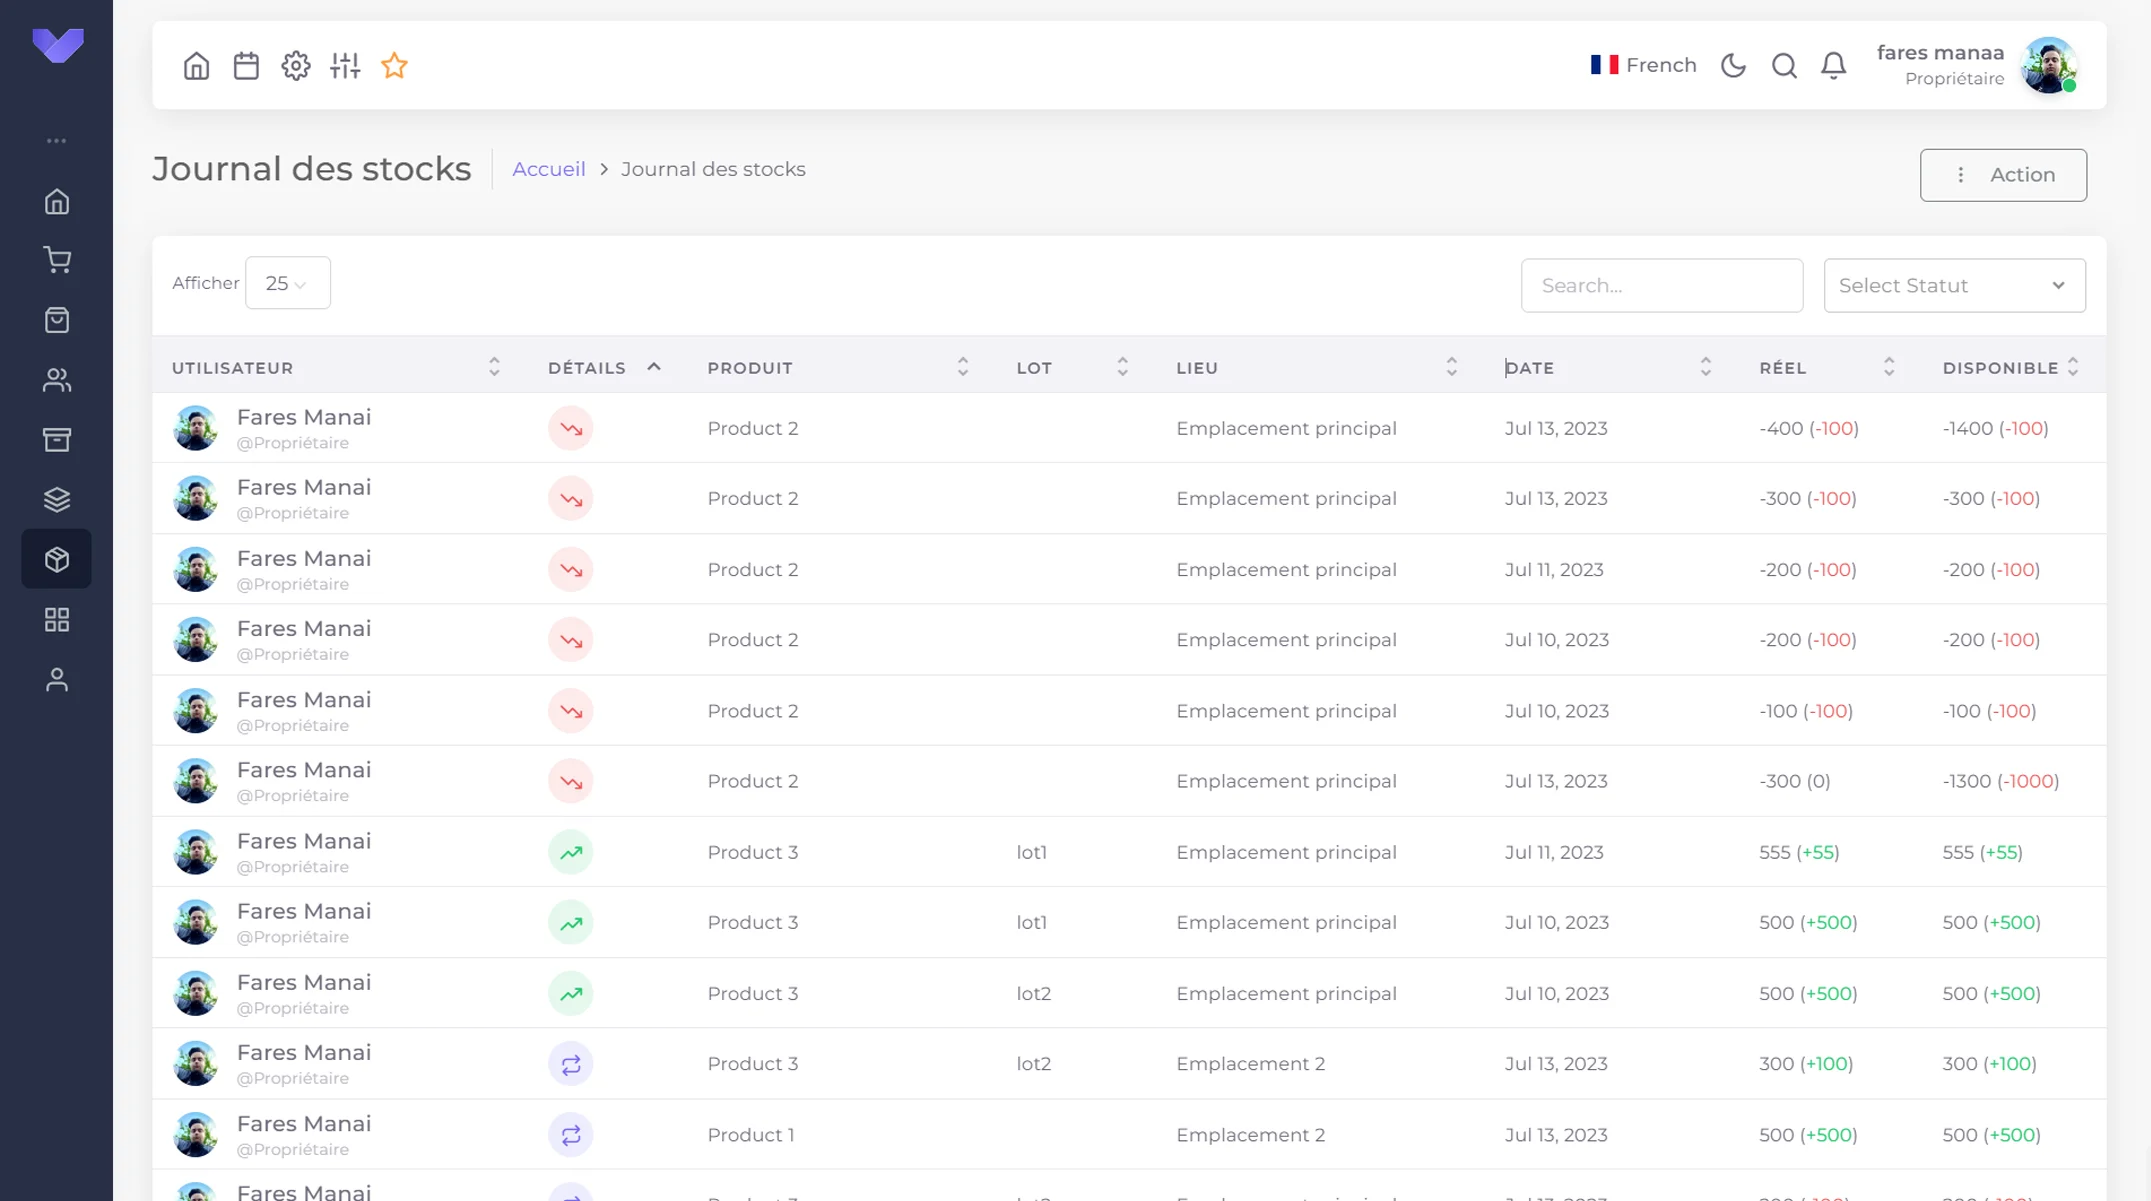Screen dimensions: 2151x1201
Task: Click the Action button top right
Action: pos(2003,174)
